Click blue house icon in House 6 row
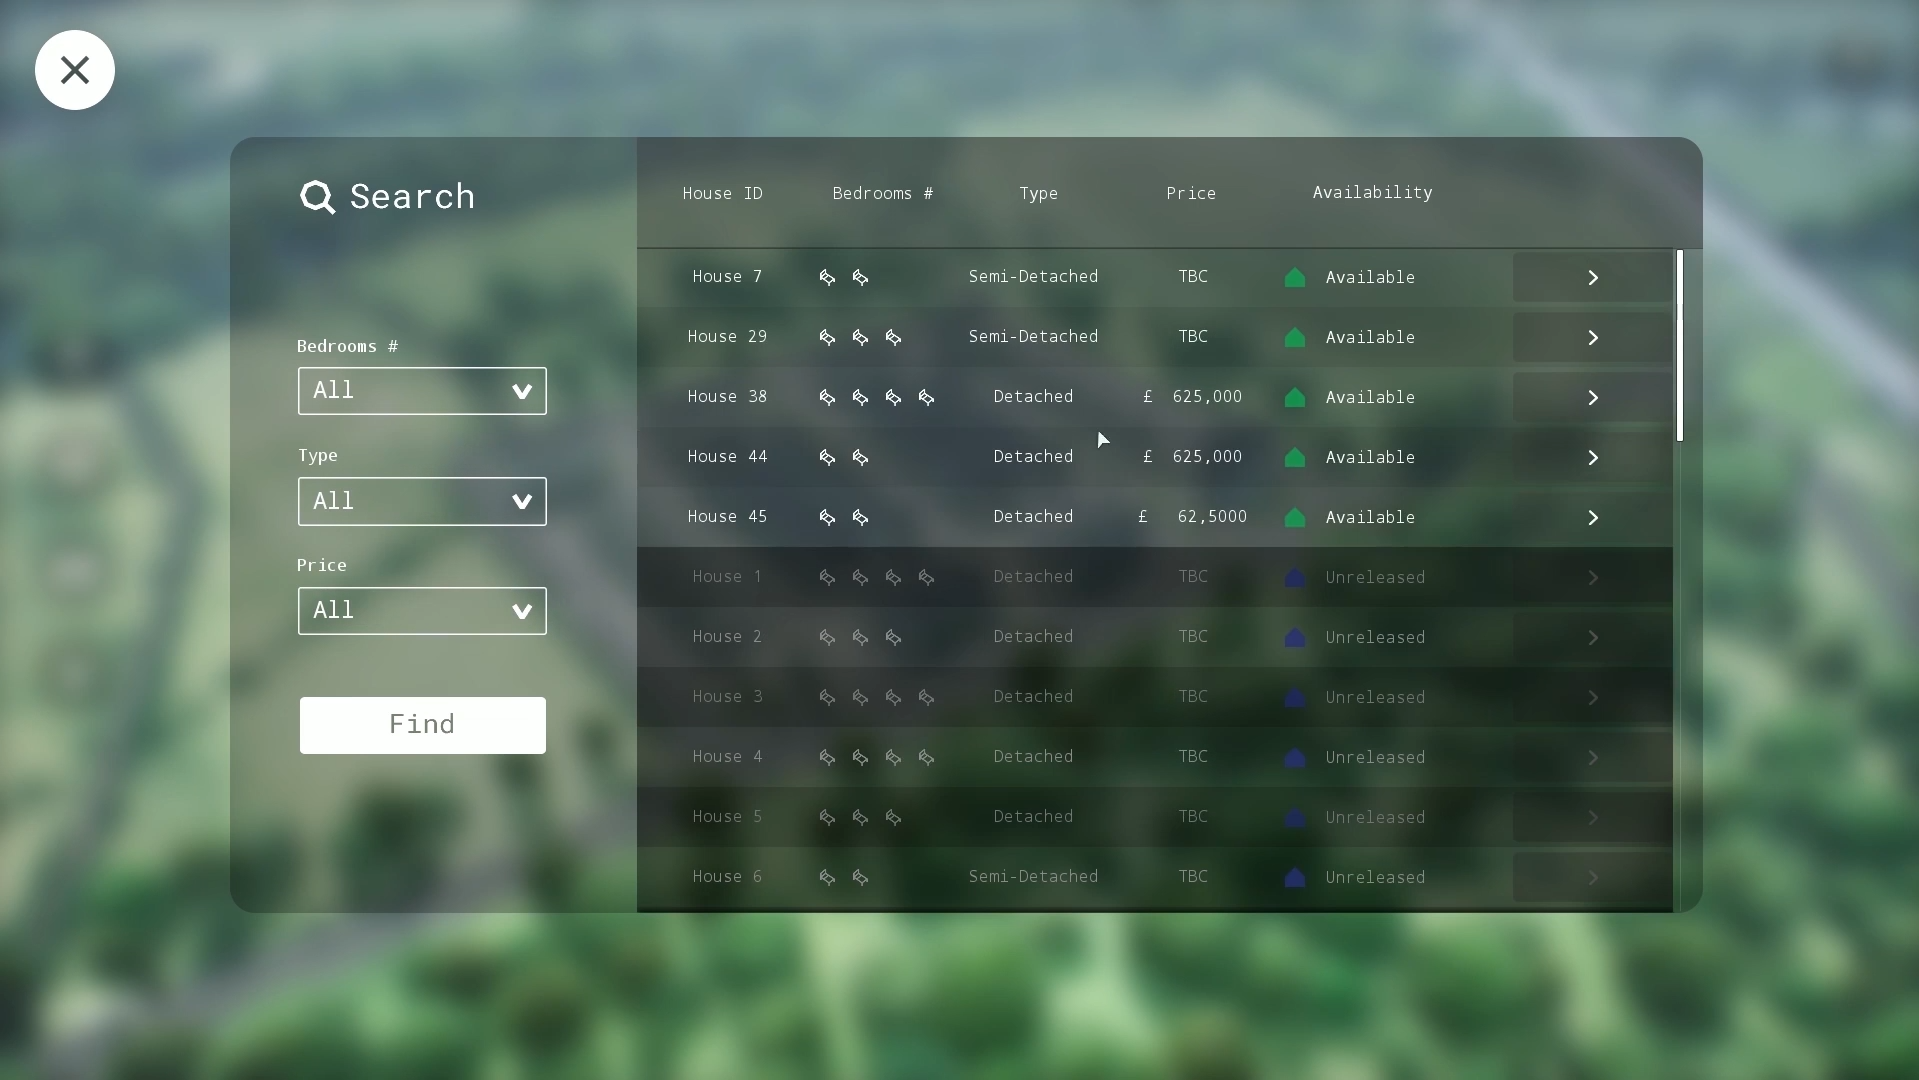 (1294, 878)
